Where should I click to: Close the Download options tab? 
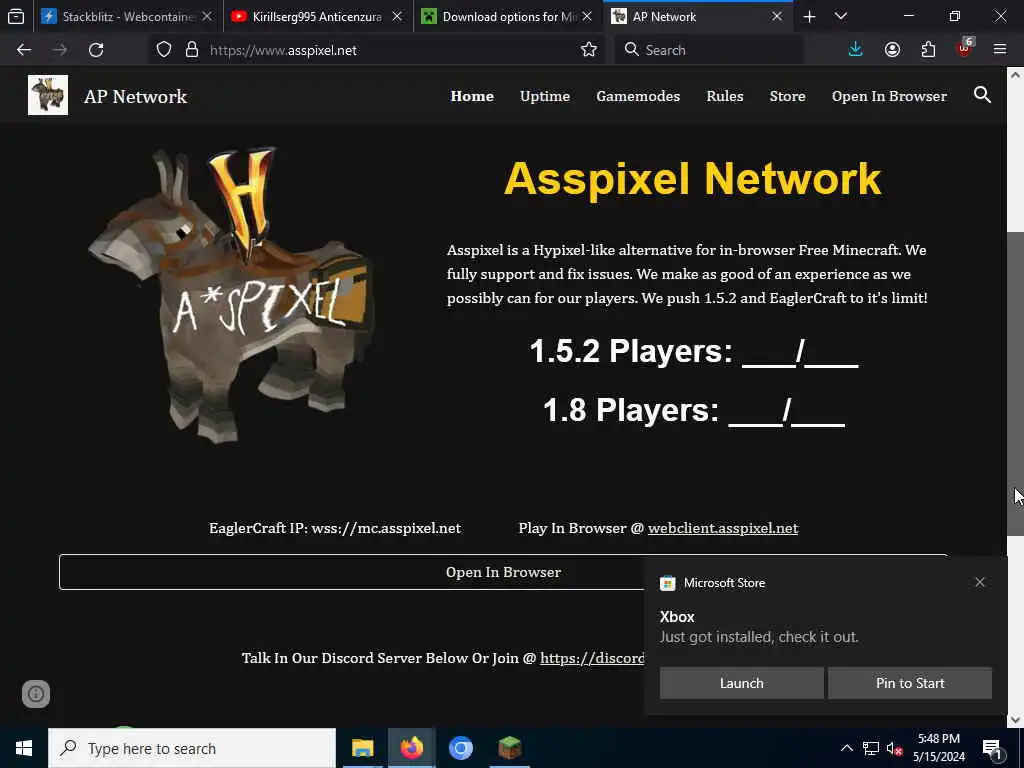(x=587, y=16)
